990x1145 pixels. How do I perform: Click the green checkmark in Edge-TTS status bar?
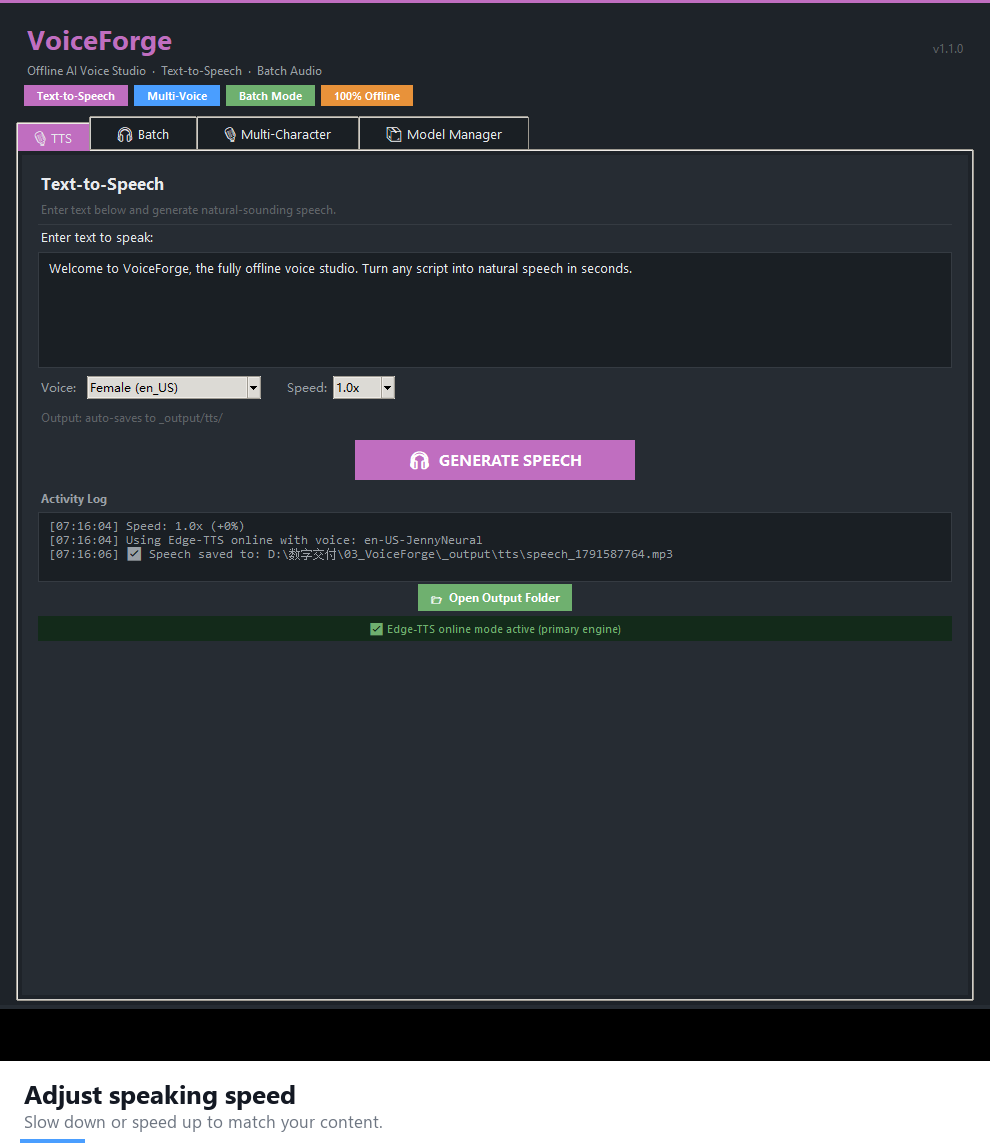[376, 629]
